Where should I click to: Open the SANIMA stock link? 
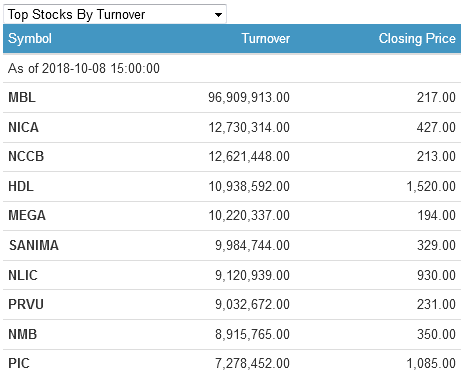tap(34, 245)
